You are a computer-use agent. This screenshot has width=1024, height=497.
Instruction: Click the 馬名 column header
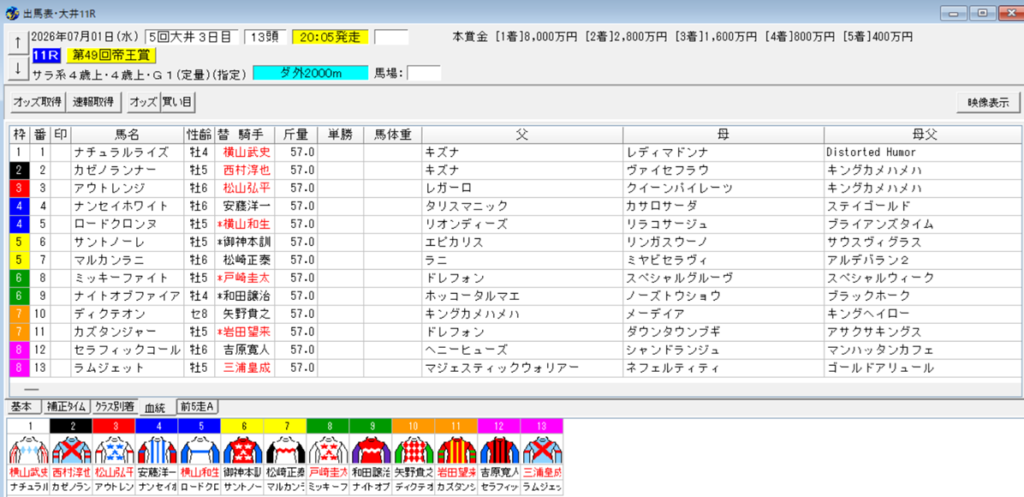click(127, 135)
